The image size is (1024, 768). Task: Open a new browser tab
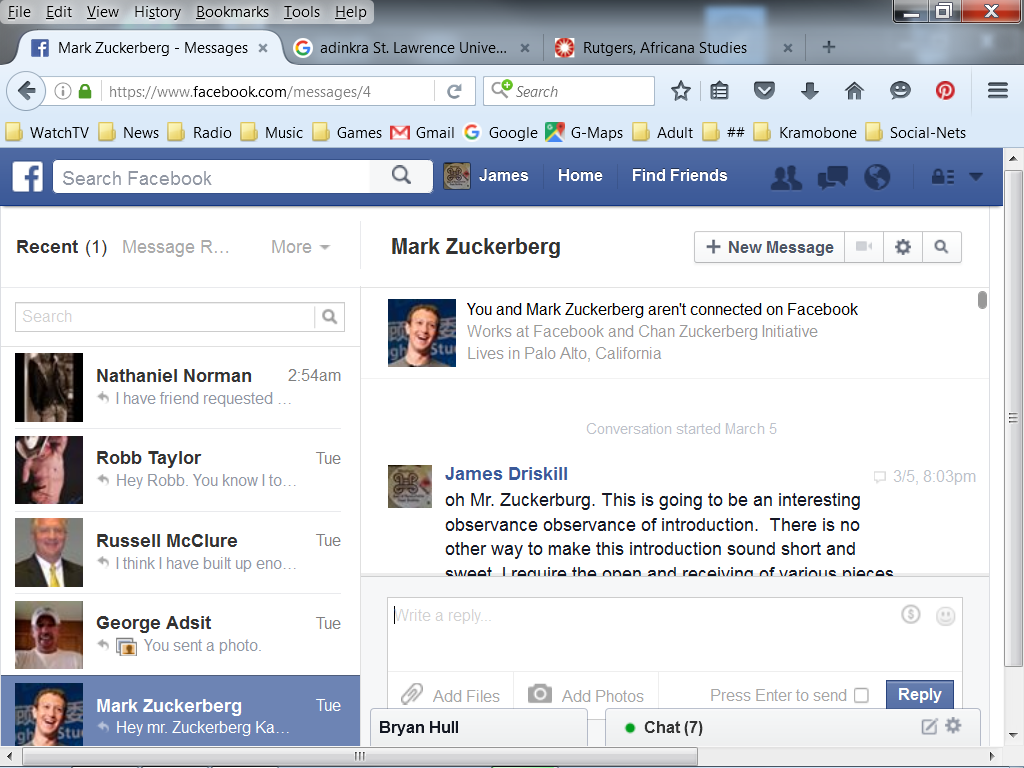point(828,47)
